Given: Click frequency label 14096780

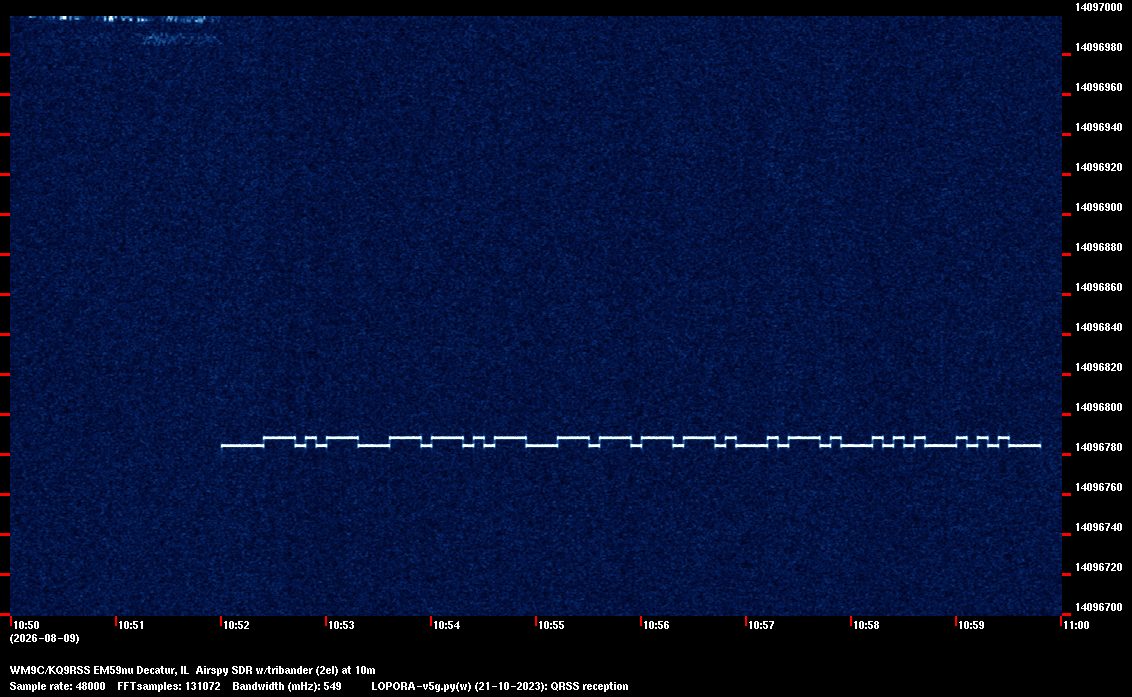Looking at the screenshot, I should pyautogui.click(x=1099, y=447).
